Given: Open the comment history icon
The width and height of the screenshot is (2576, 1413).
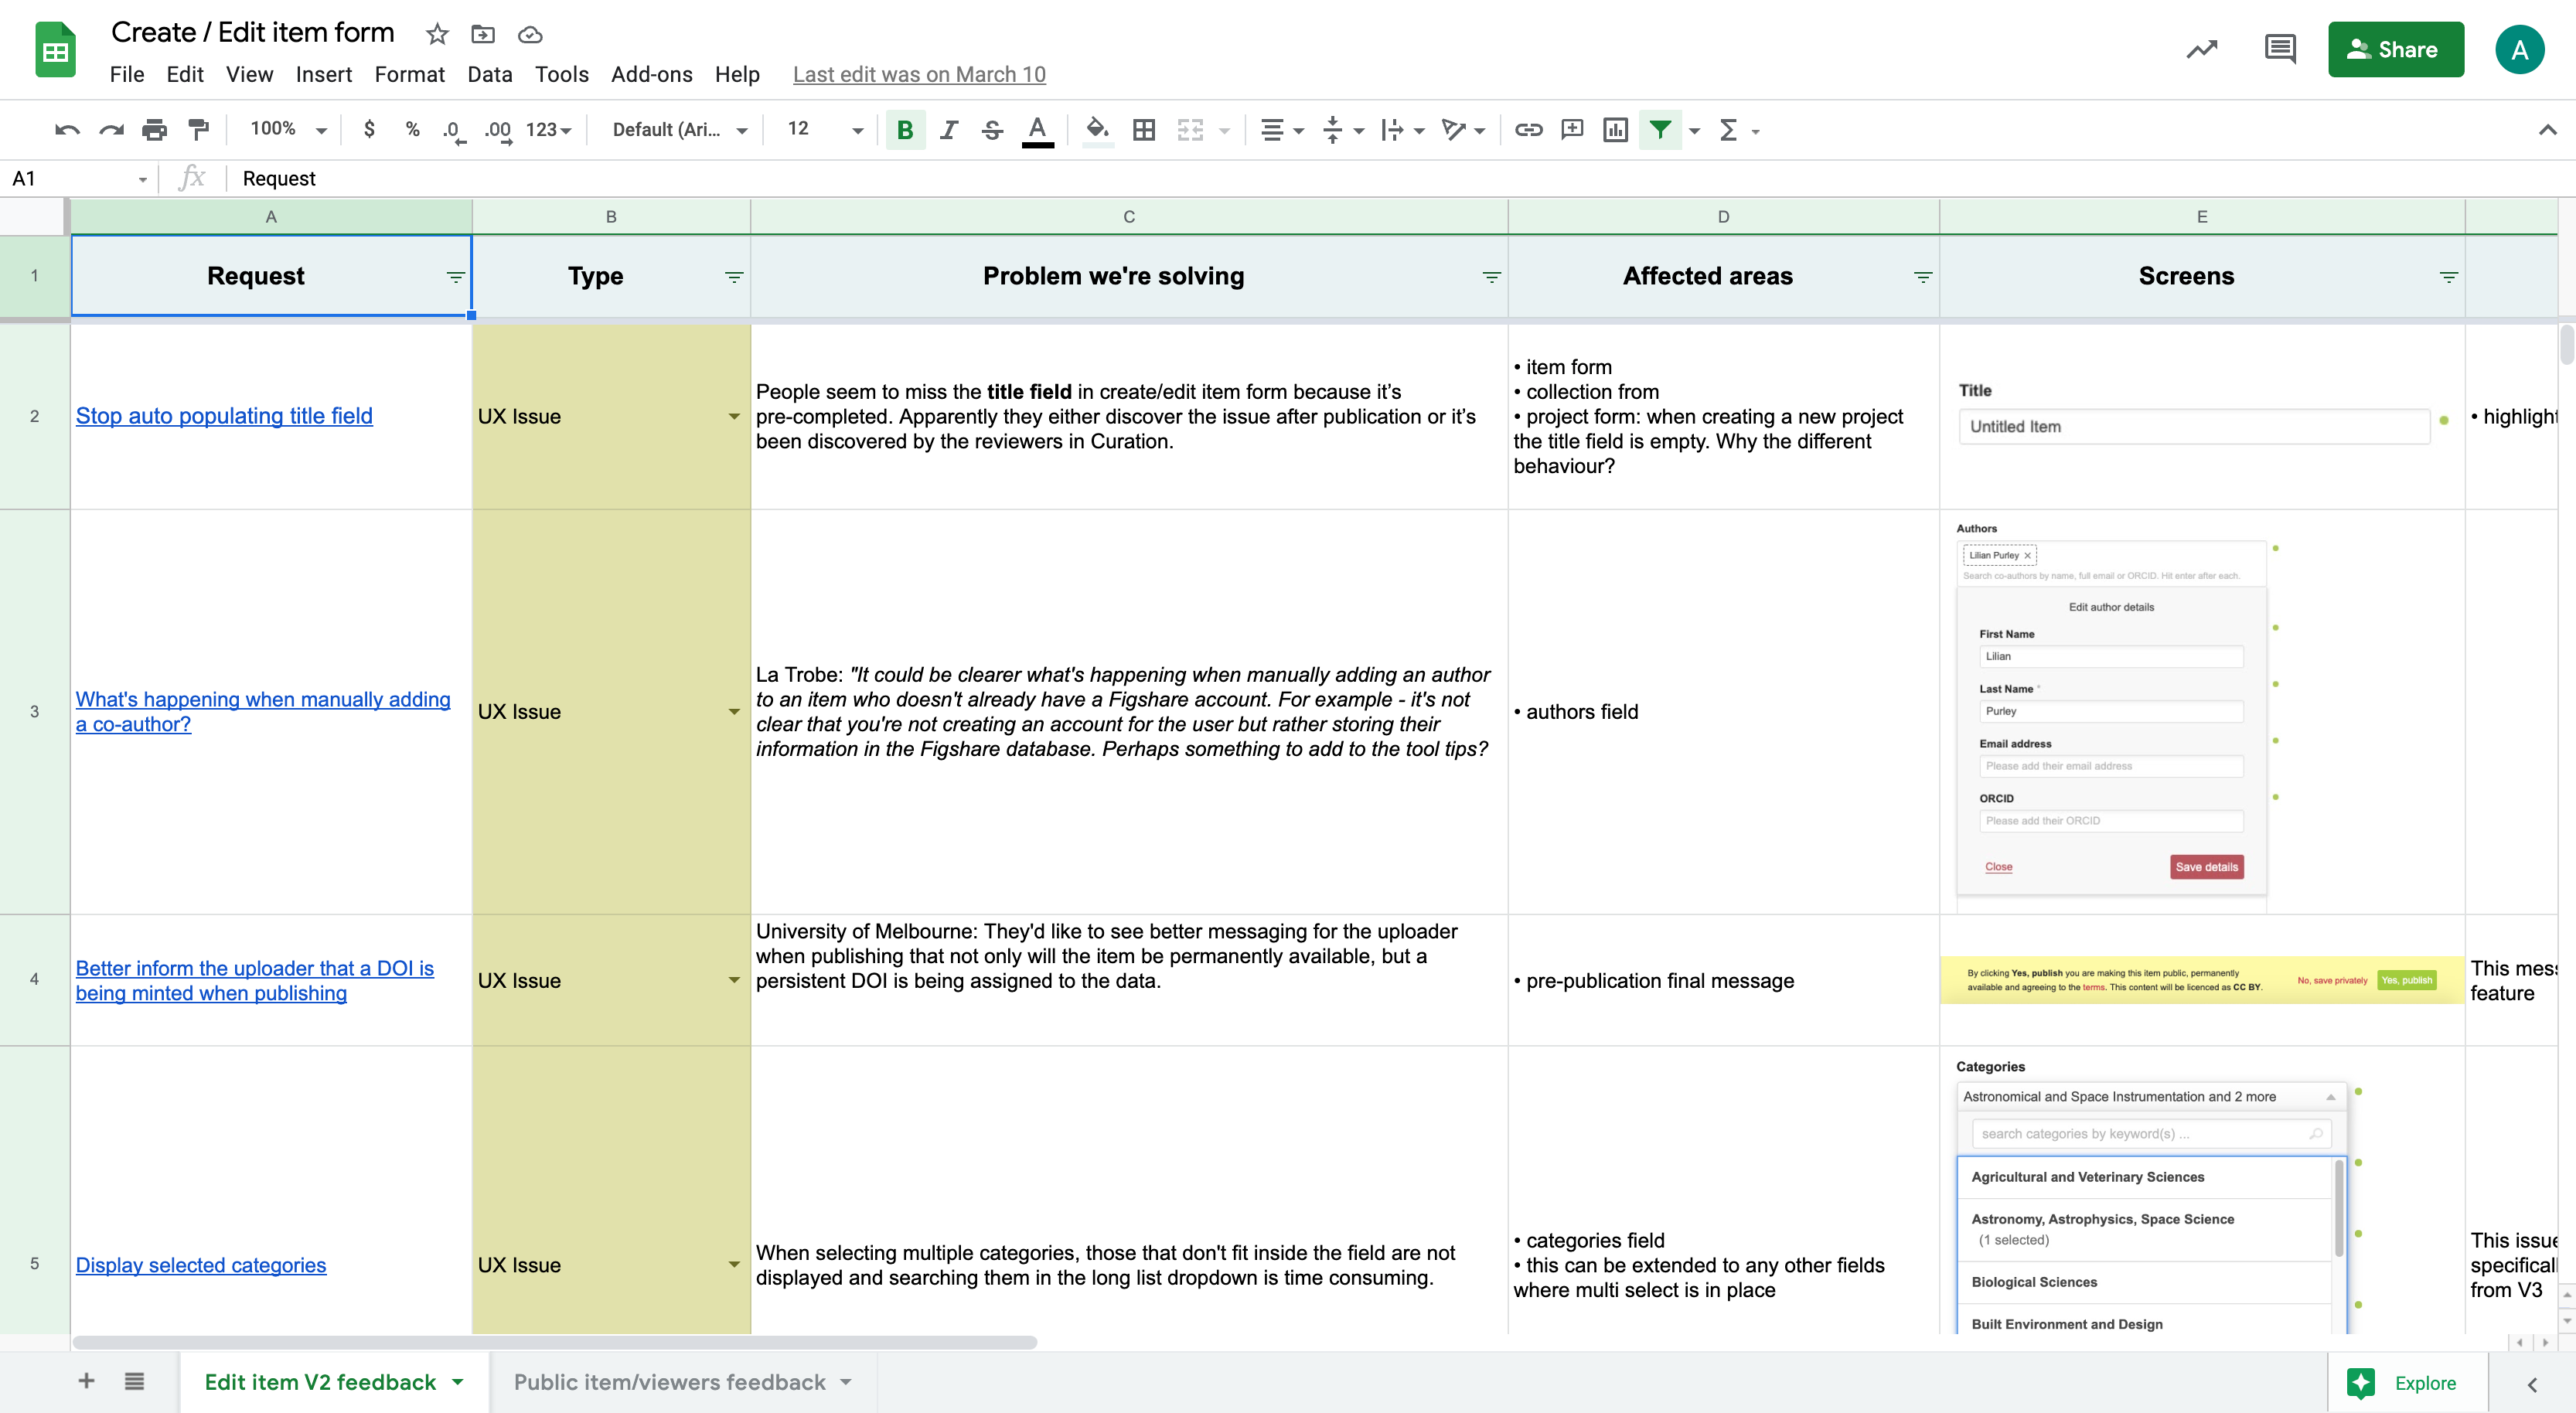Looking at the screenshot, I should [x=2280, y=49].
